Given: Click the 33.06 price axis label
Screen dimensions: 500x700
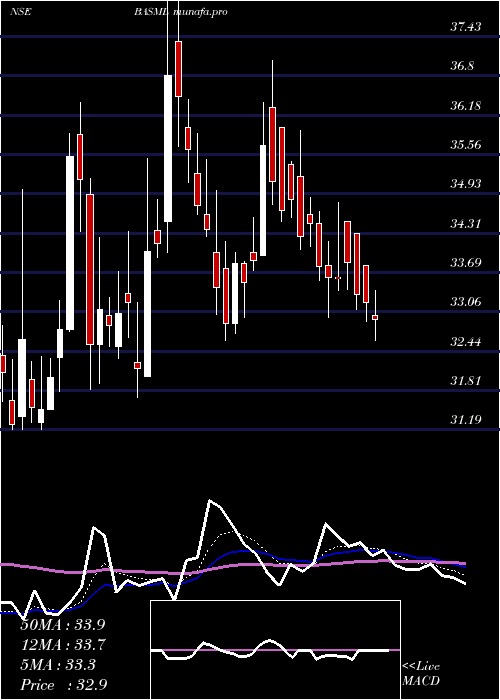Looking at the screenshot, I should (466, 302).
